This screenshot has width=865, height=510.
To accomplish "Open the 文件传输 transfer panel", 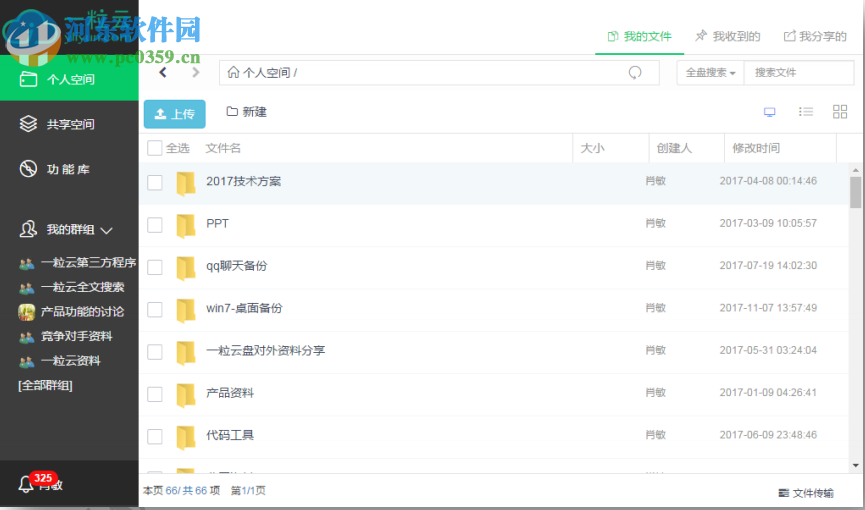I will [805, 493].
